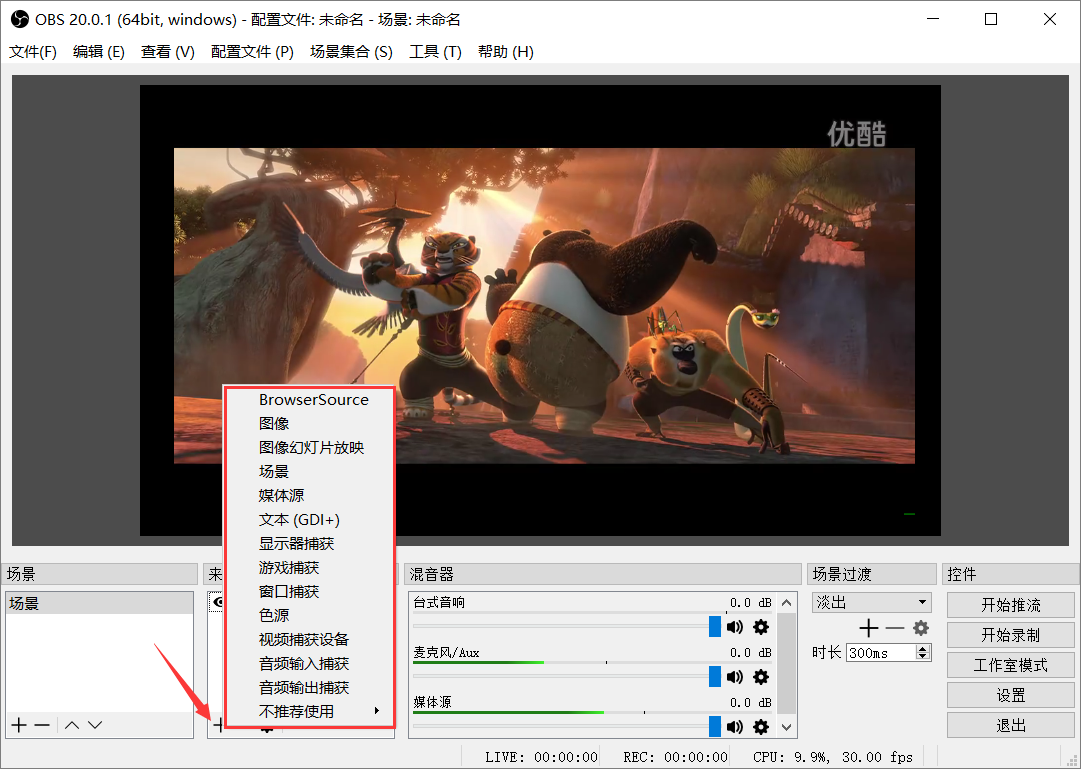This screenshot has height=769, width=1081.
Task: Add a new scene with plus icon
Action: pos(19,725)
